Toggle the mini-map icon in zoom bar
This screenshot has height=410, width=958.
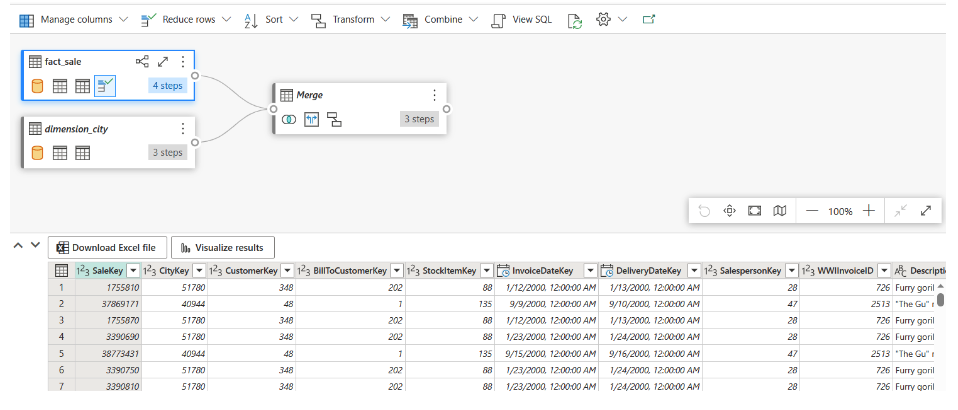click(x=779, y=211)
